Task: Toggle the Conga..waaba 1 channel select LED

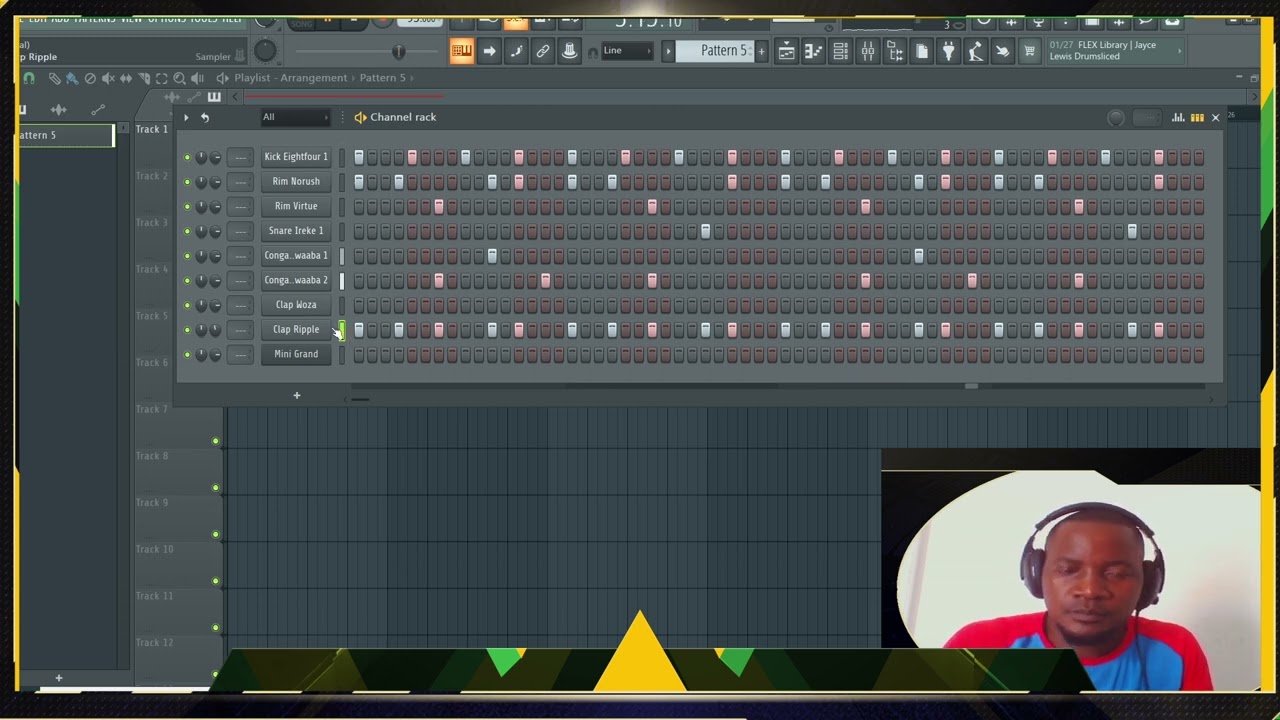Action: [x=341, y=256]
